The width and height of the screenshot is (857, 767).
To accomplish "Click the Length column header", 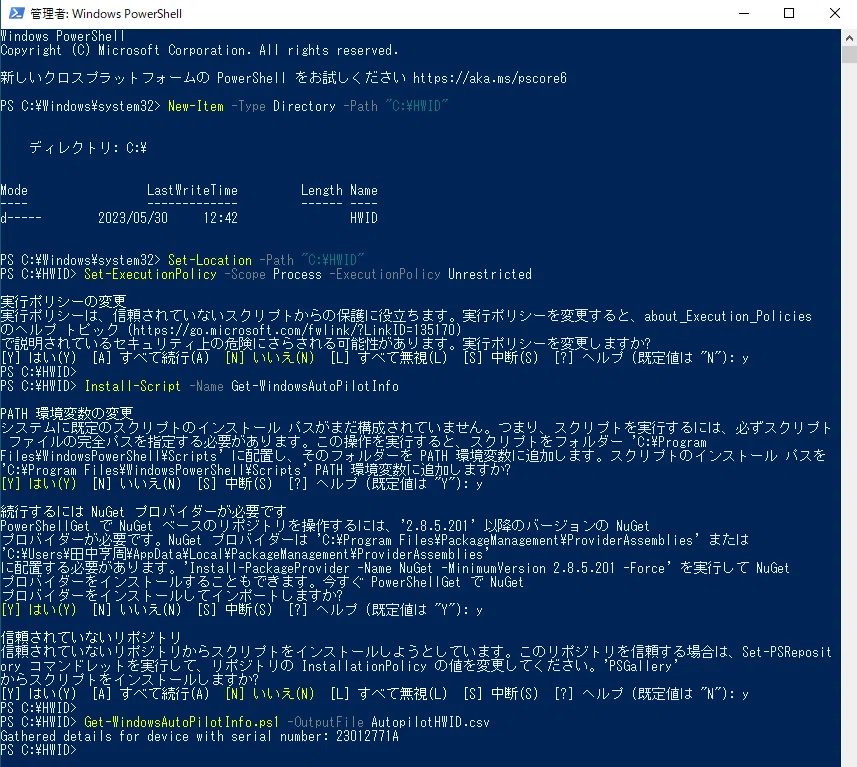I will coord(321,190).
